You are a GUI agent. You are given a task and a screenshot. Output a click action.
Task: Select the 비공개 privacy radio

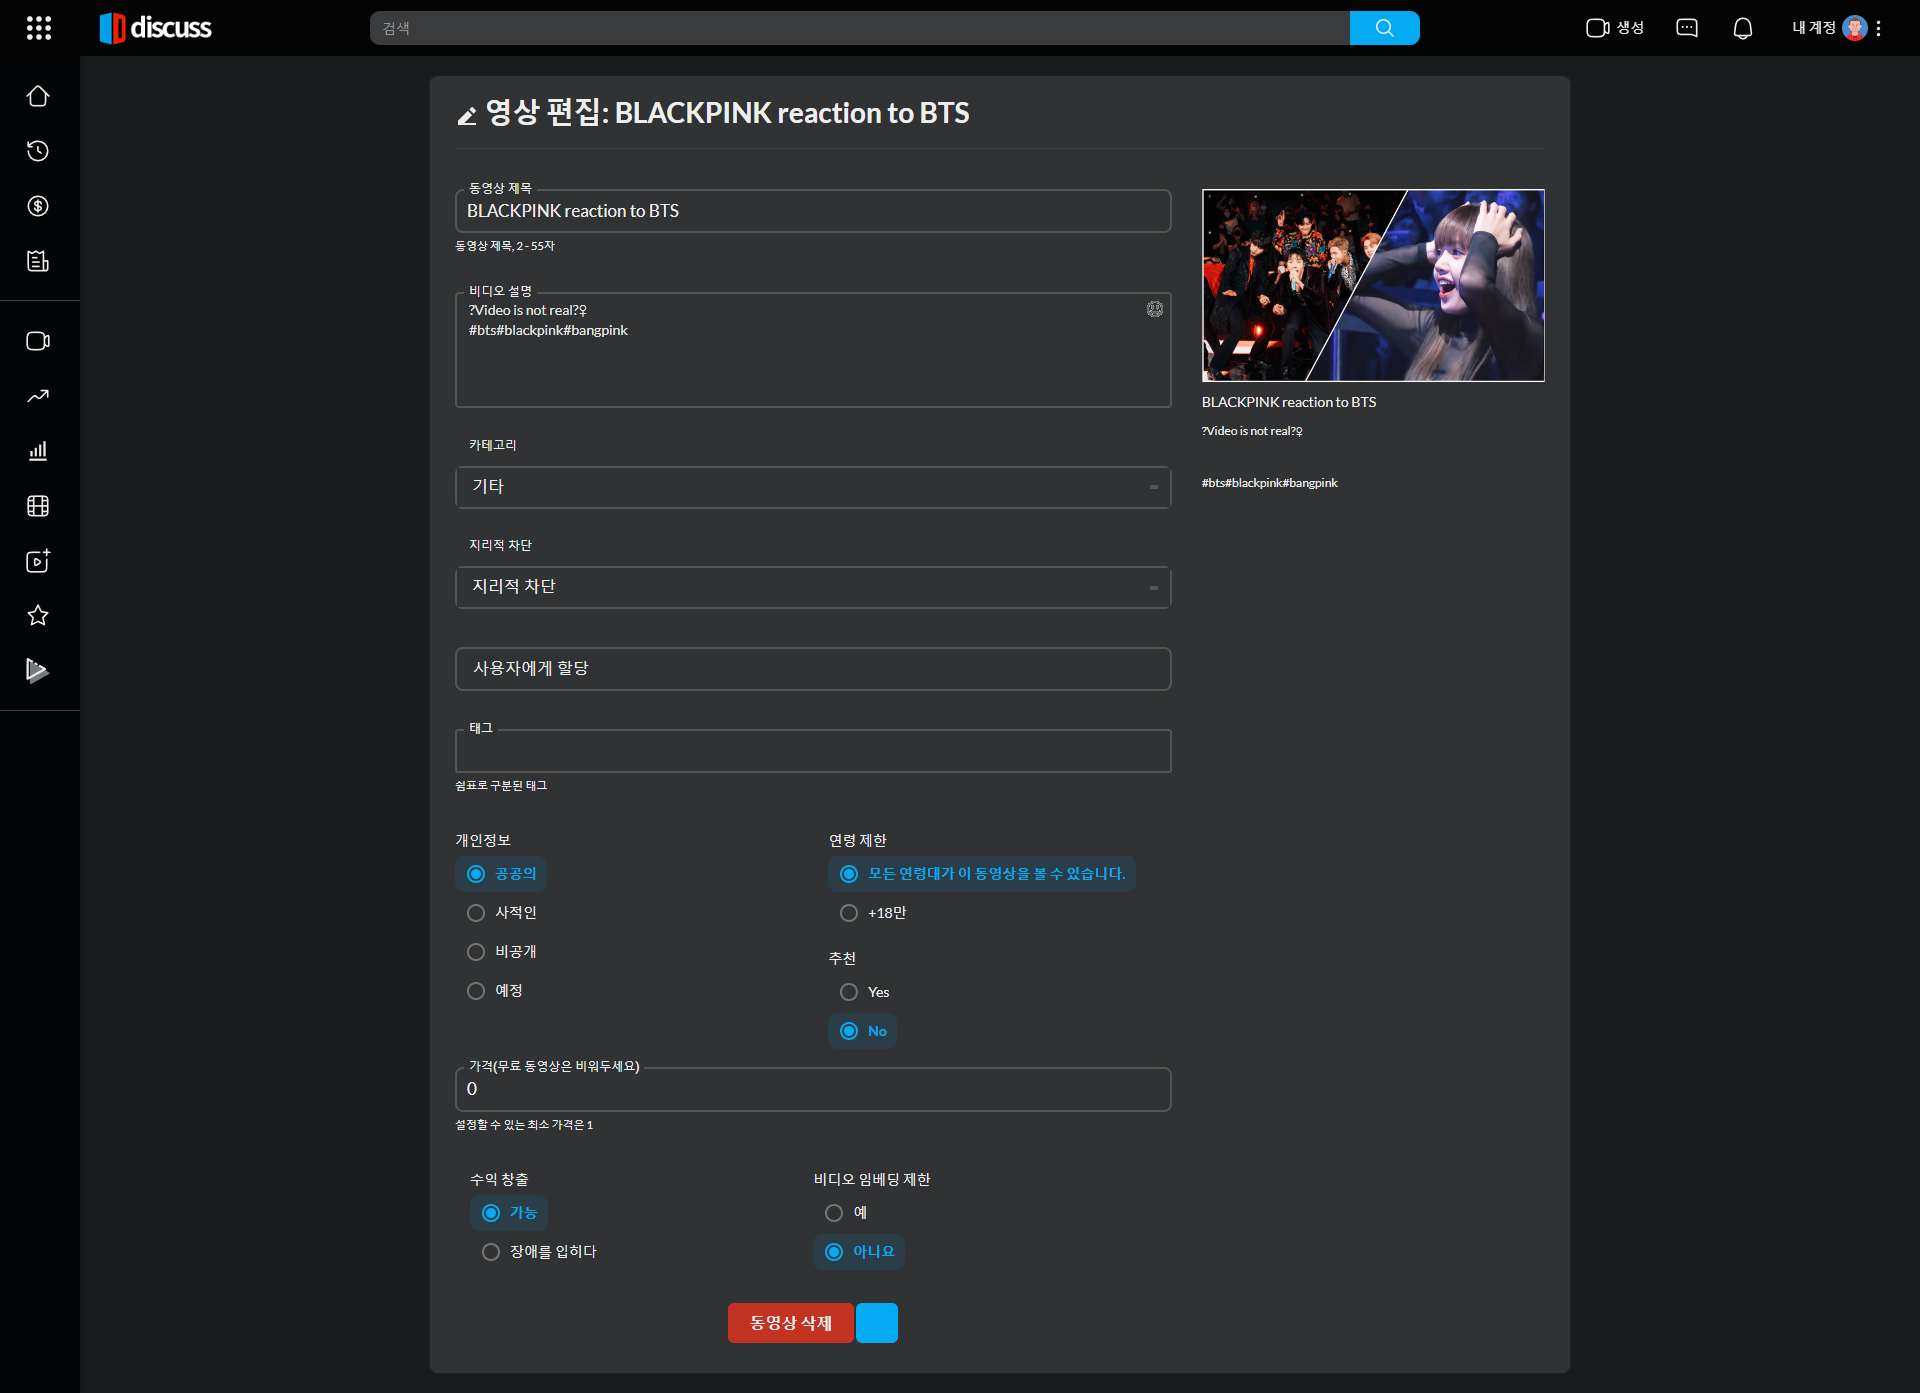pos(502,952)
